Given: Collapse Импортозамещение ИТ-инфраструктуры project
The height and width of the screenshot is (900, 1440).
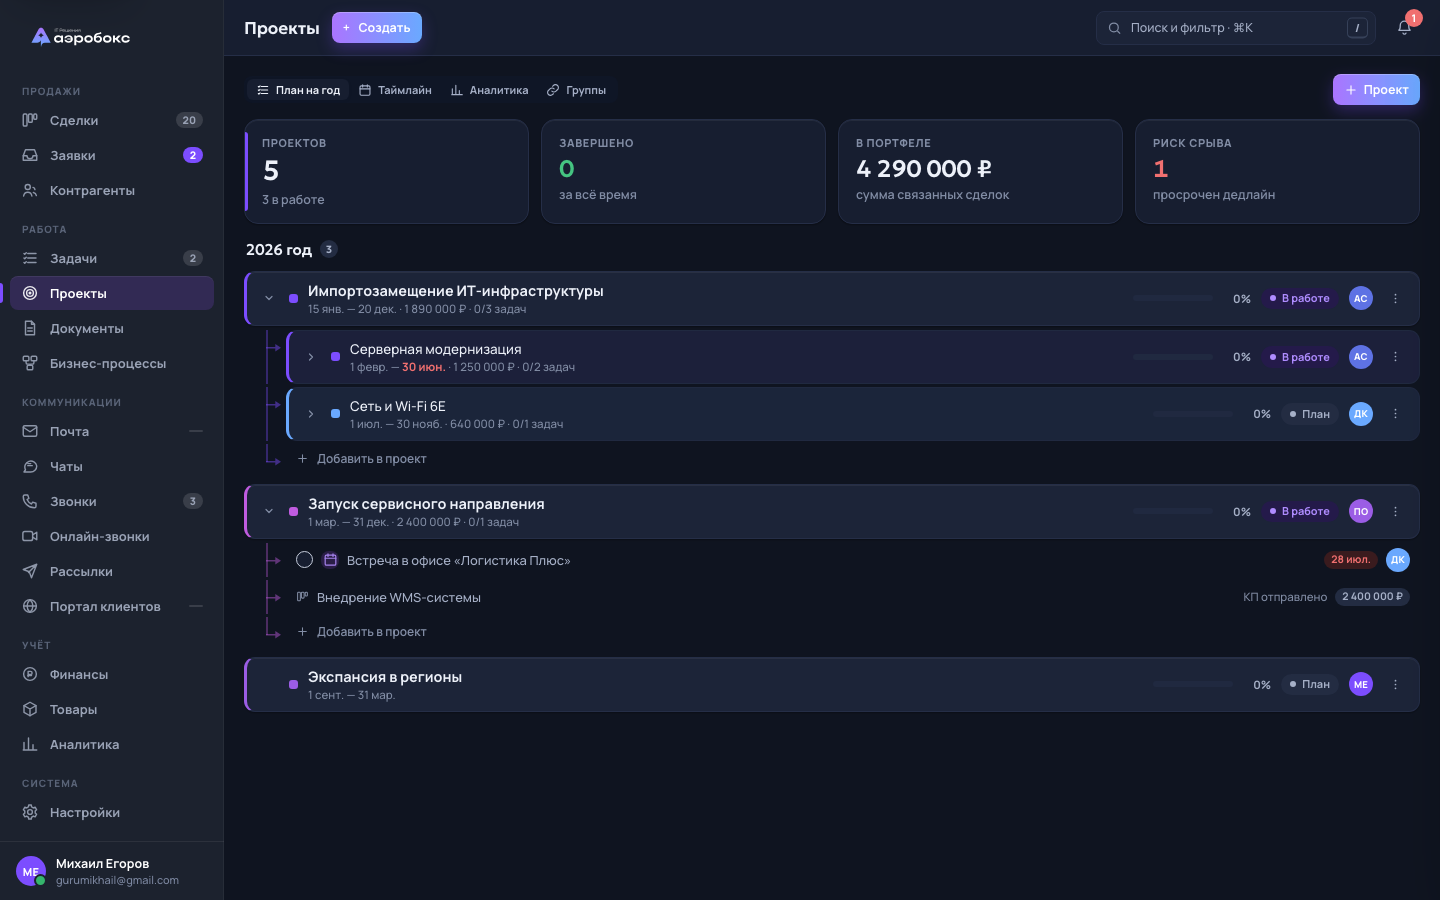Looking at the screenshot, I should tap(269, 298).
